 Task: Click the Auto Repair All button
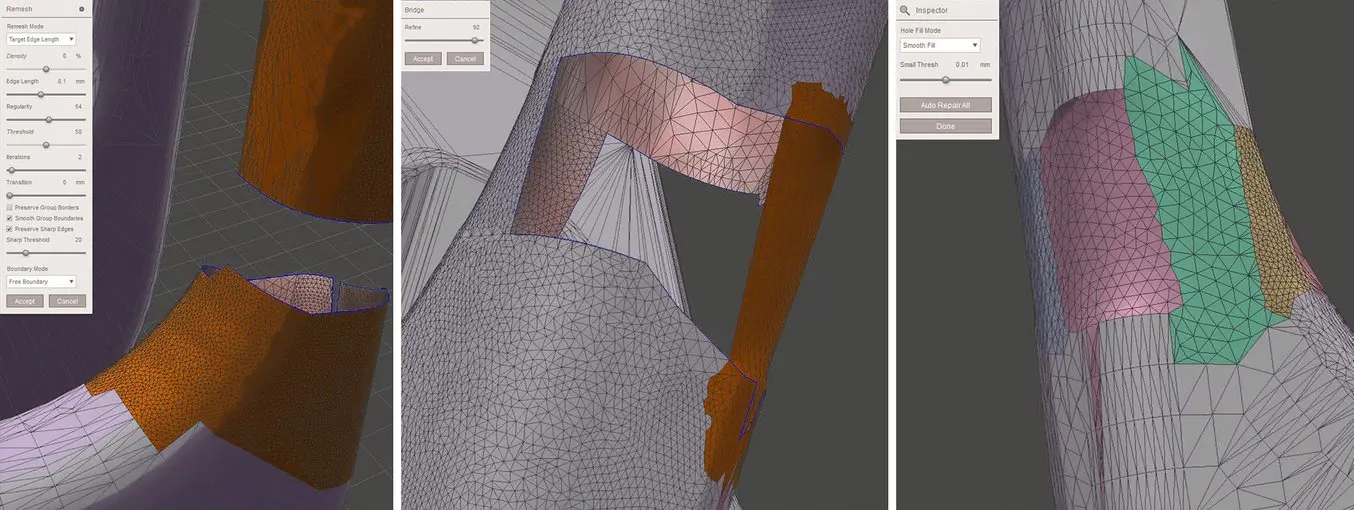click(945, 105)
